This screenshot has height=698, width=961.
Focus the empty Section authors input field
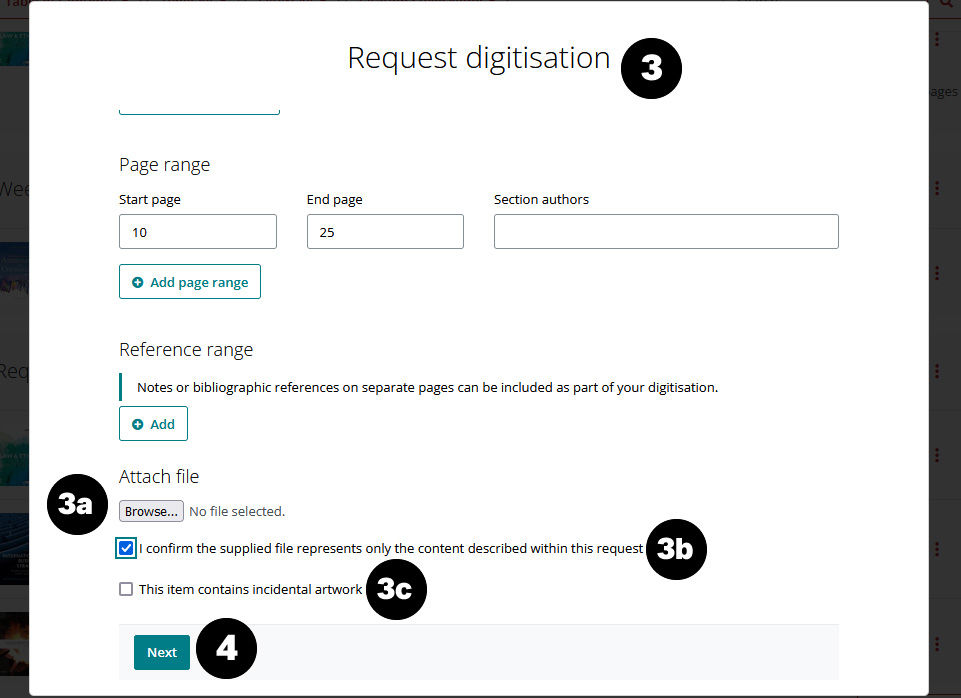pos(666,231)
